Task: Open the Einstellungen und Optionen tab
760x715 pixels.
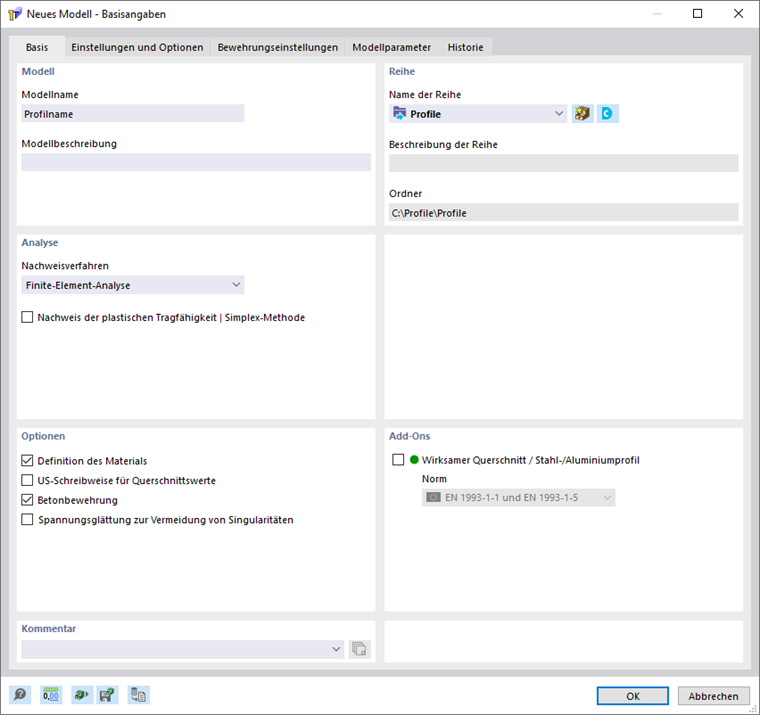Action: click(x=137, y=47)
